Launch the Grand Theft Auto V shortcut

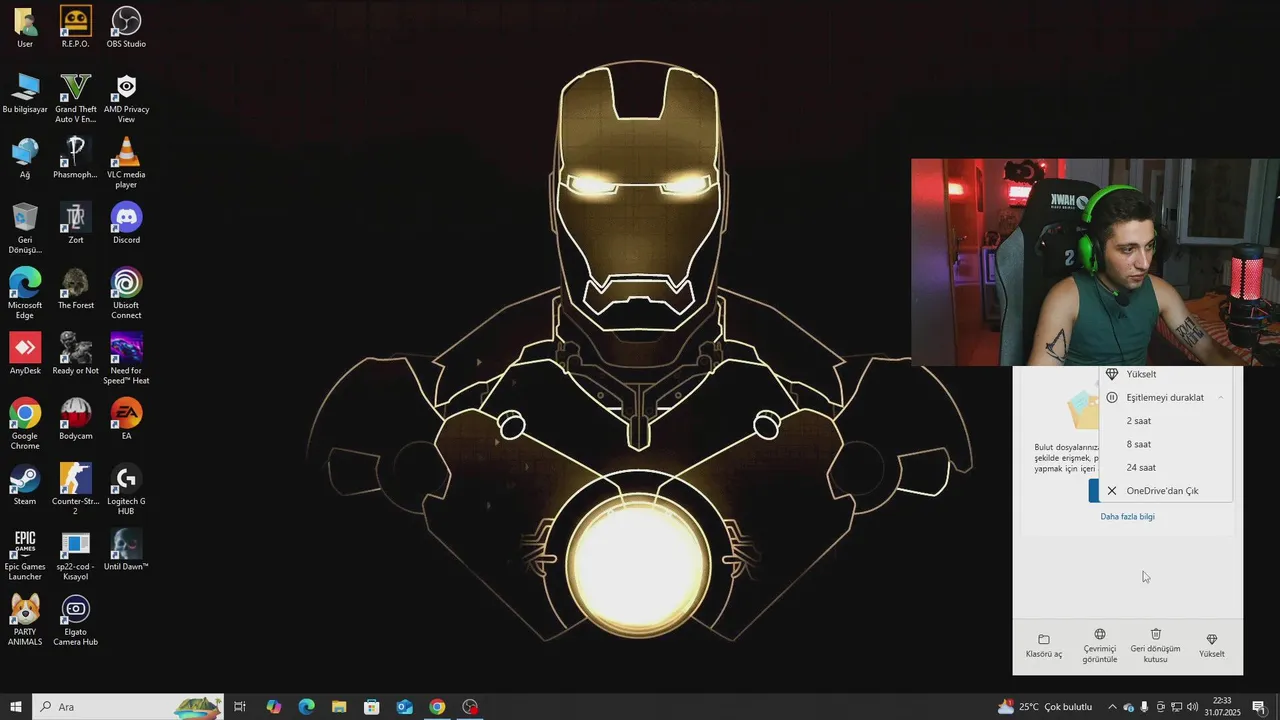pyautogui.click(x=75, y=98)
